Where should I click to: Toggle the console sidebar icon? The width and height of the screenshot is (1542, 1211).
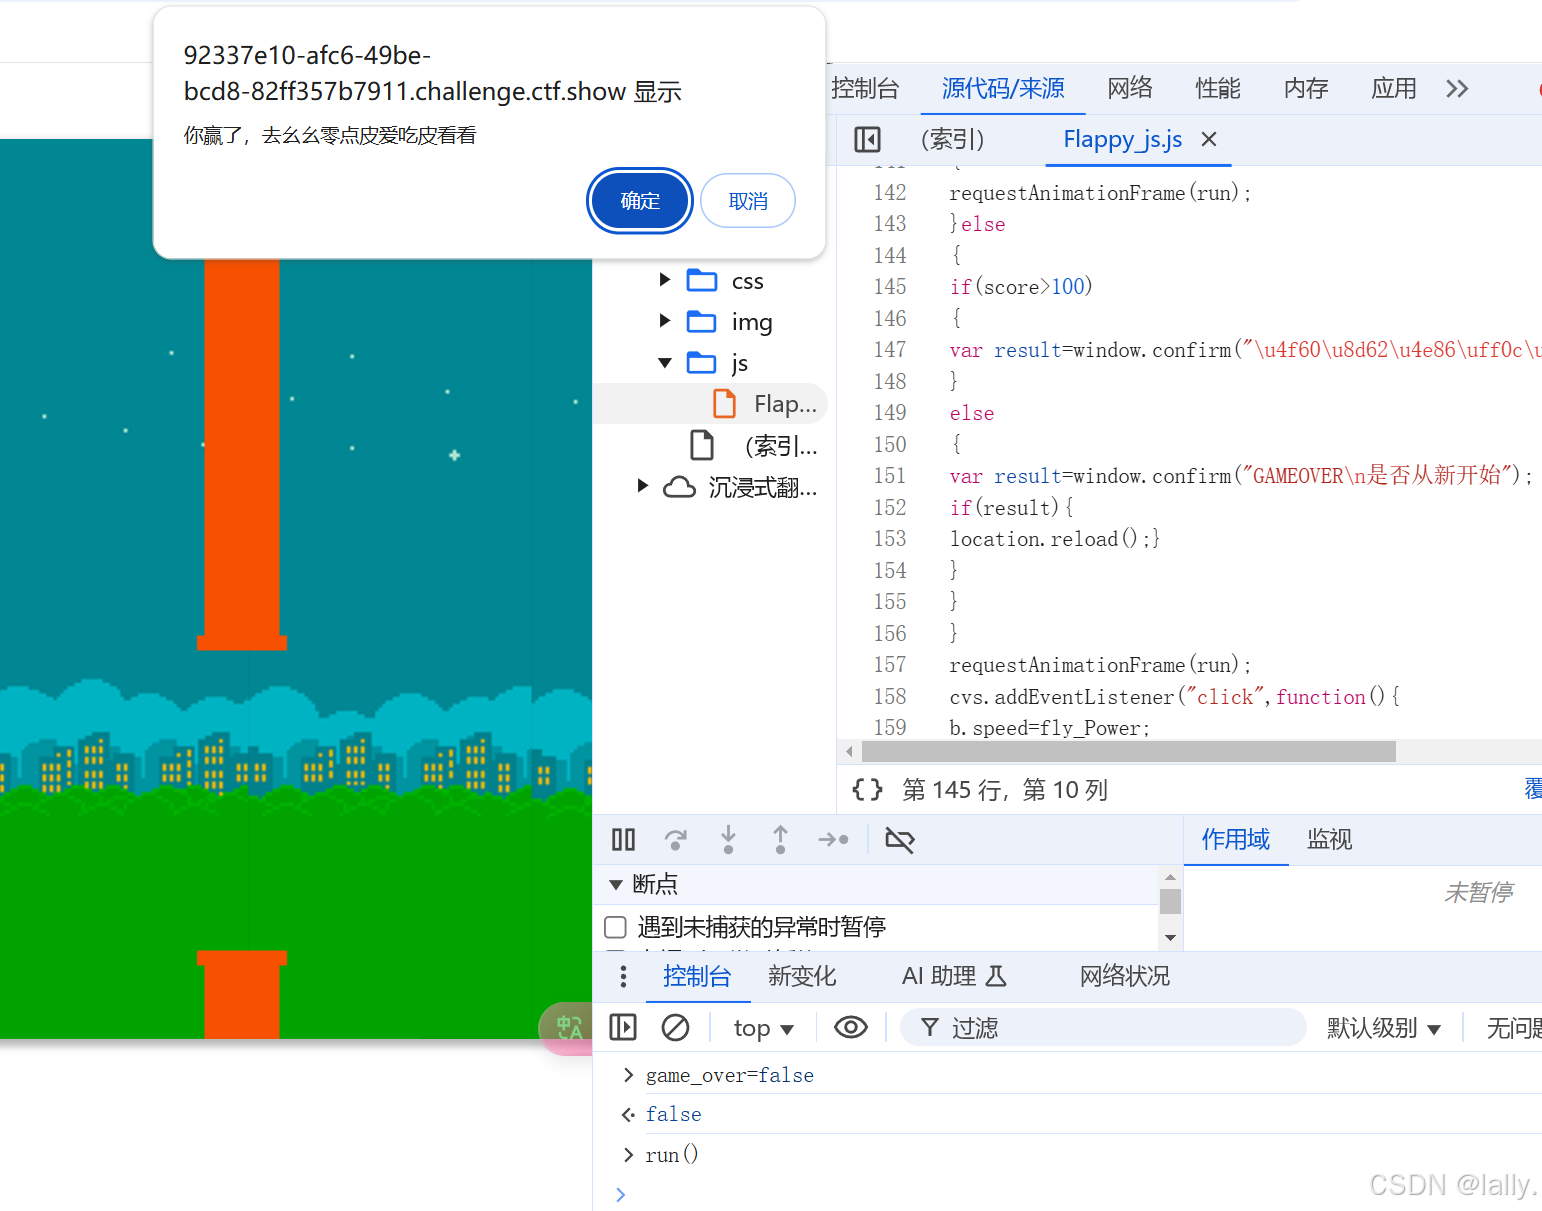coord(623,1027)
